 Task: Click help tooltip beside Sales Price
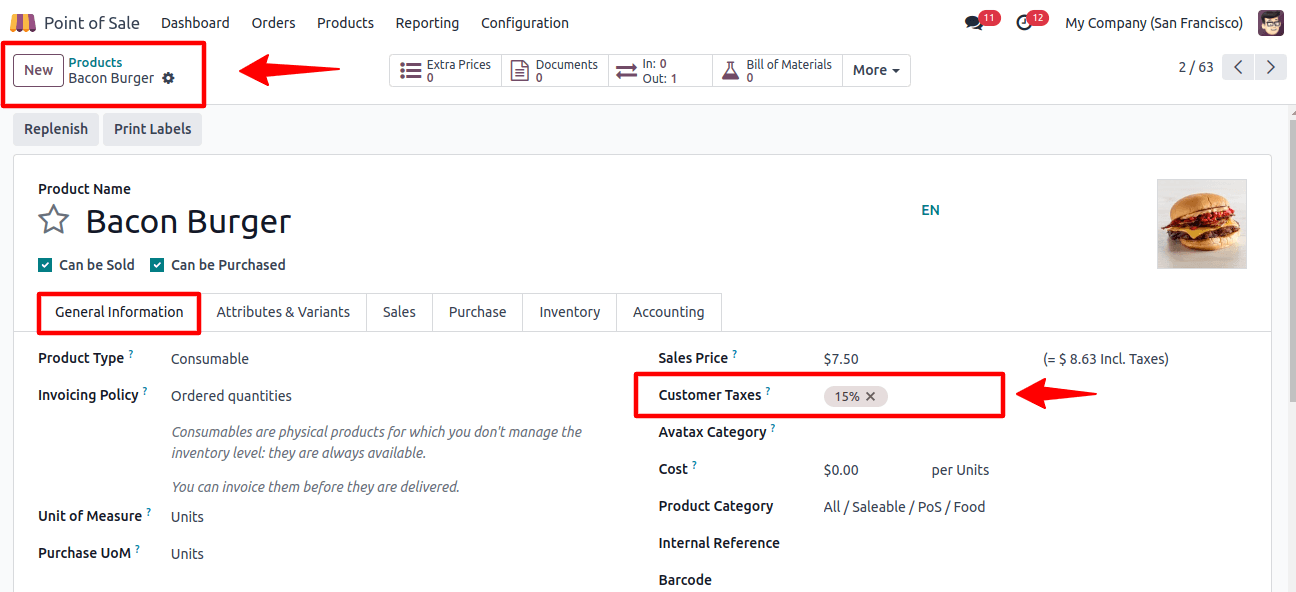[x=735, y=354]
